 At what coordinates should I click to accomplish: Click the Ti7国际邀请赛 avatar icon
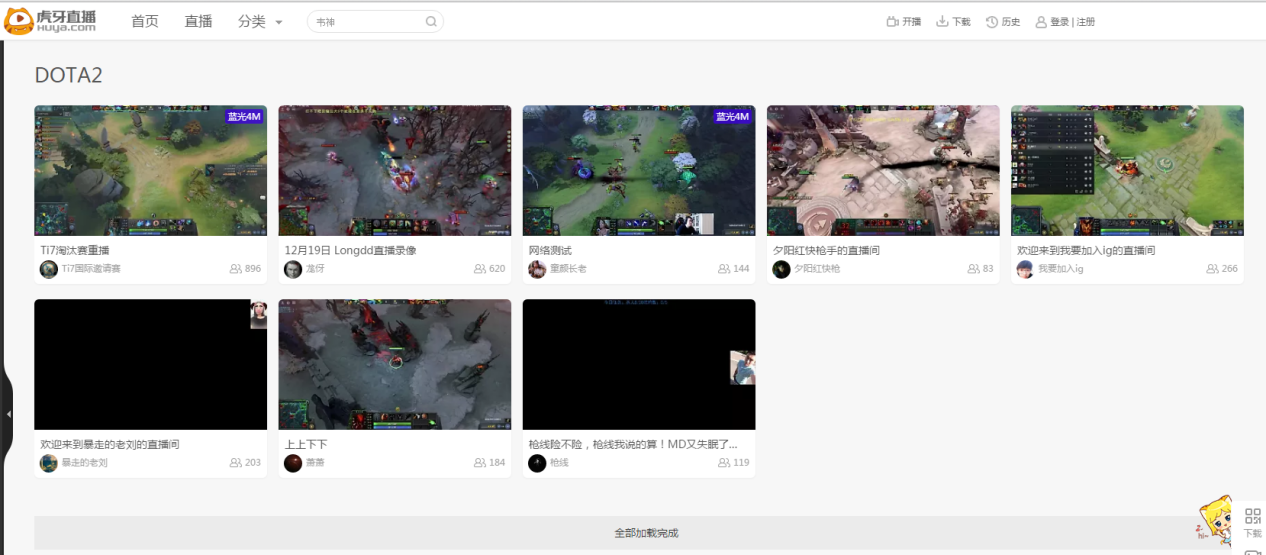pyautogui.click(x=49, y=269)
